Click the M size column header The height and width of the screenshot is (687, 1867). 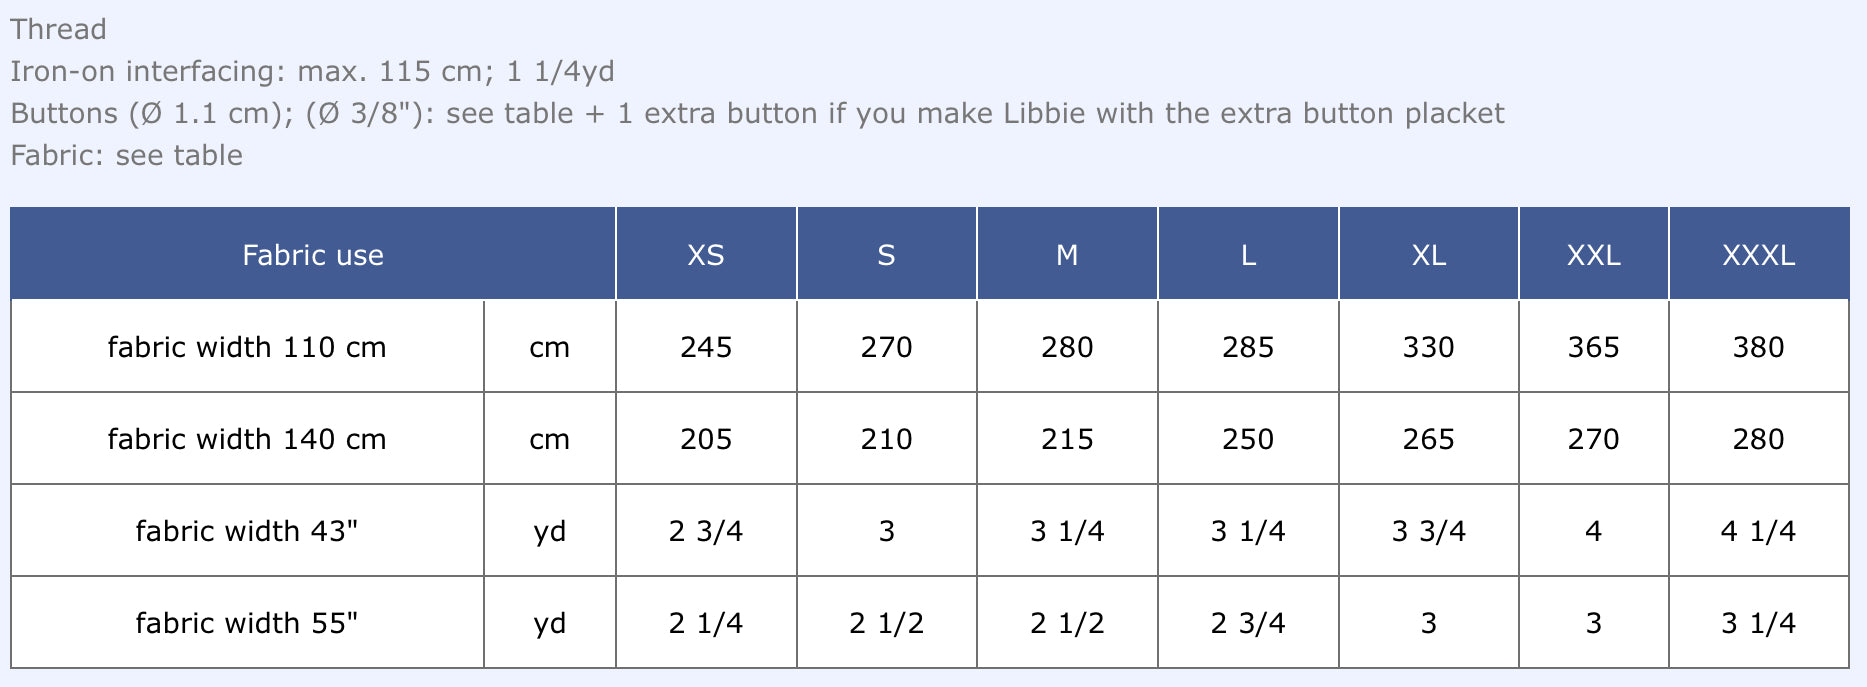[1067, 255]
